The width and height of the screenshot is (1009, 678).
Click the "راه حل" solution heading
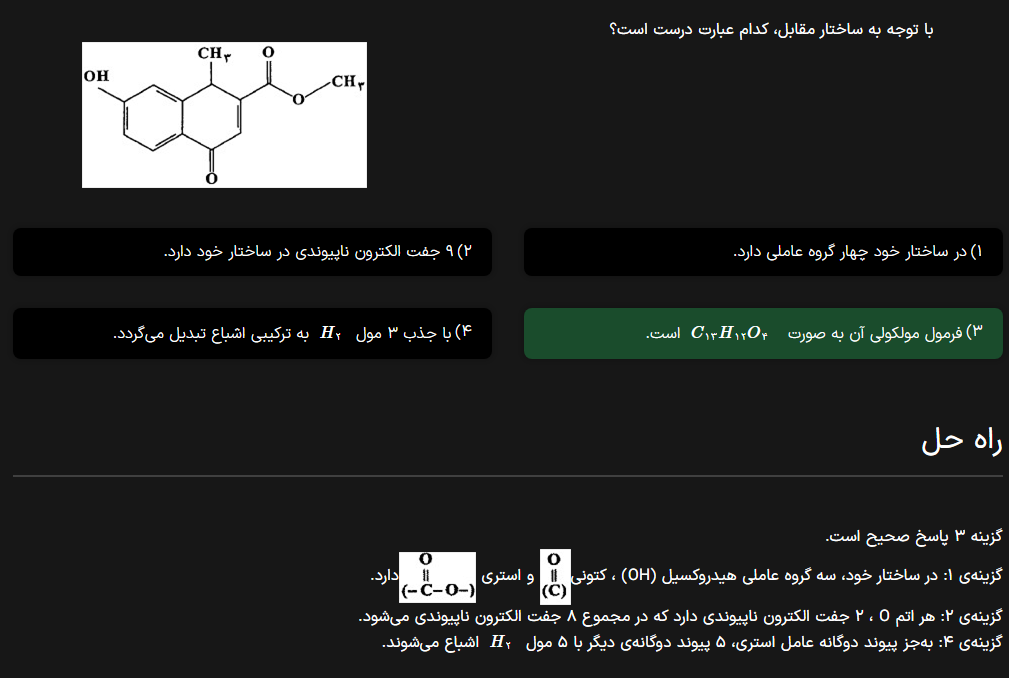click(961, 442)
